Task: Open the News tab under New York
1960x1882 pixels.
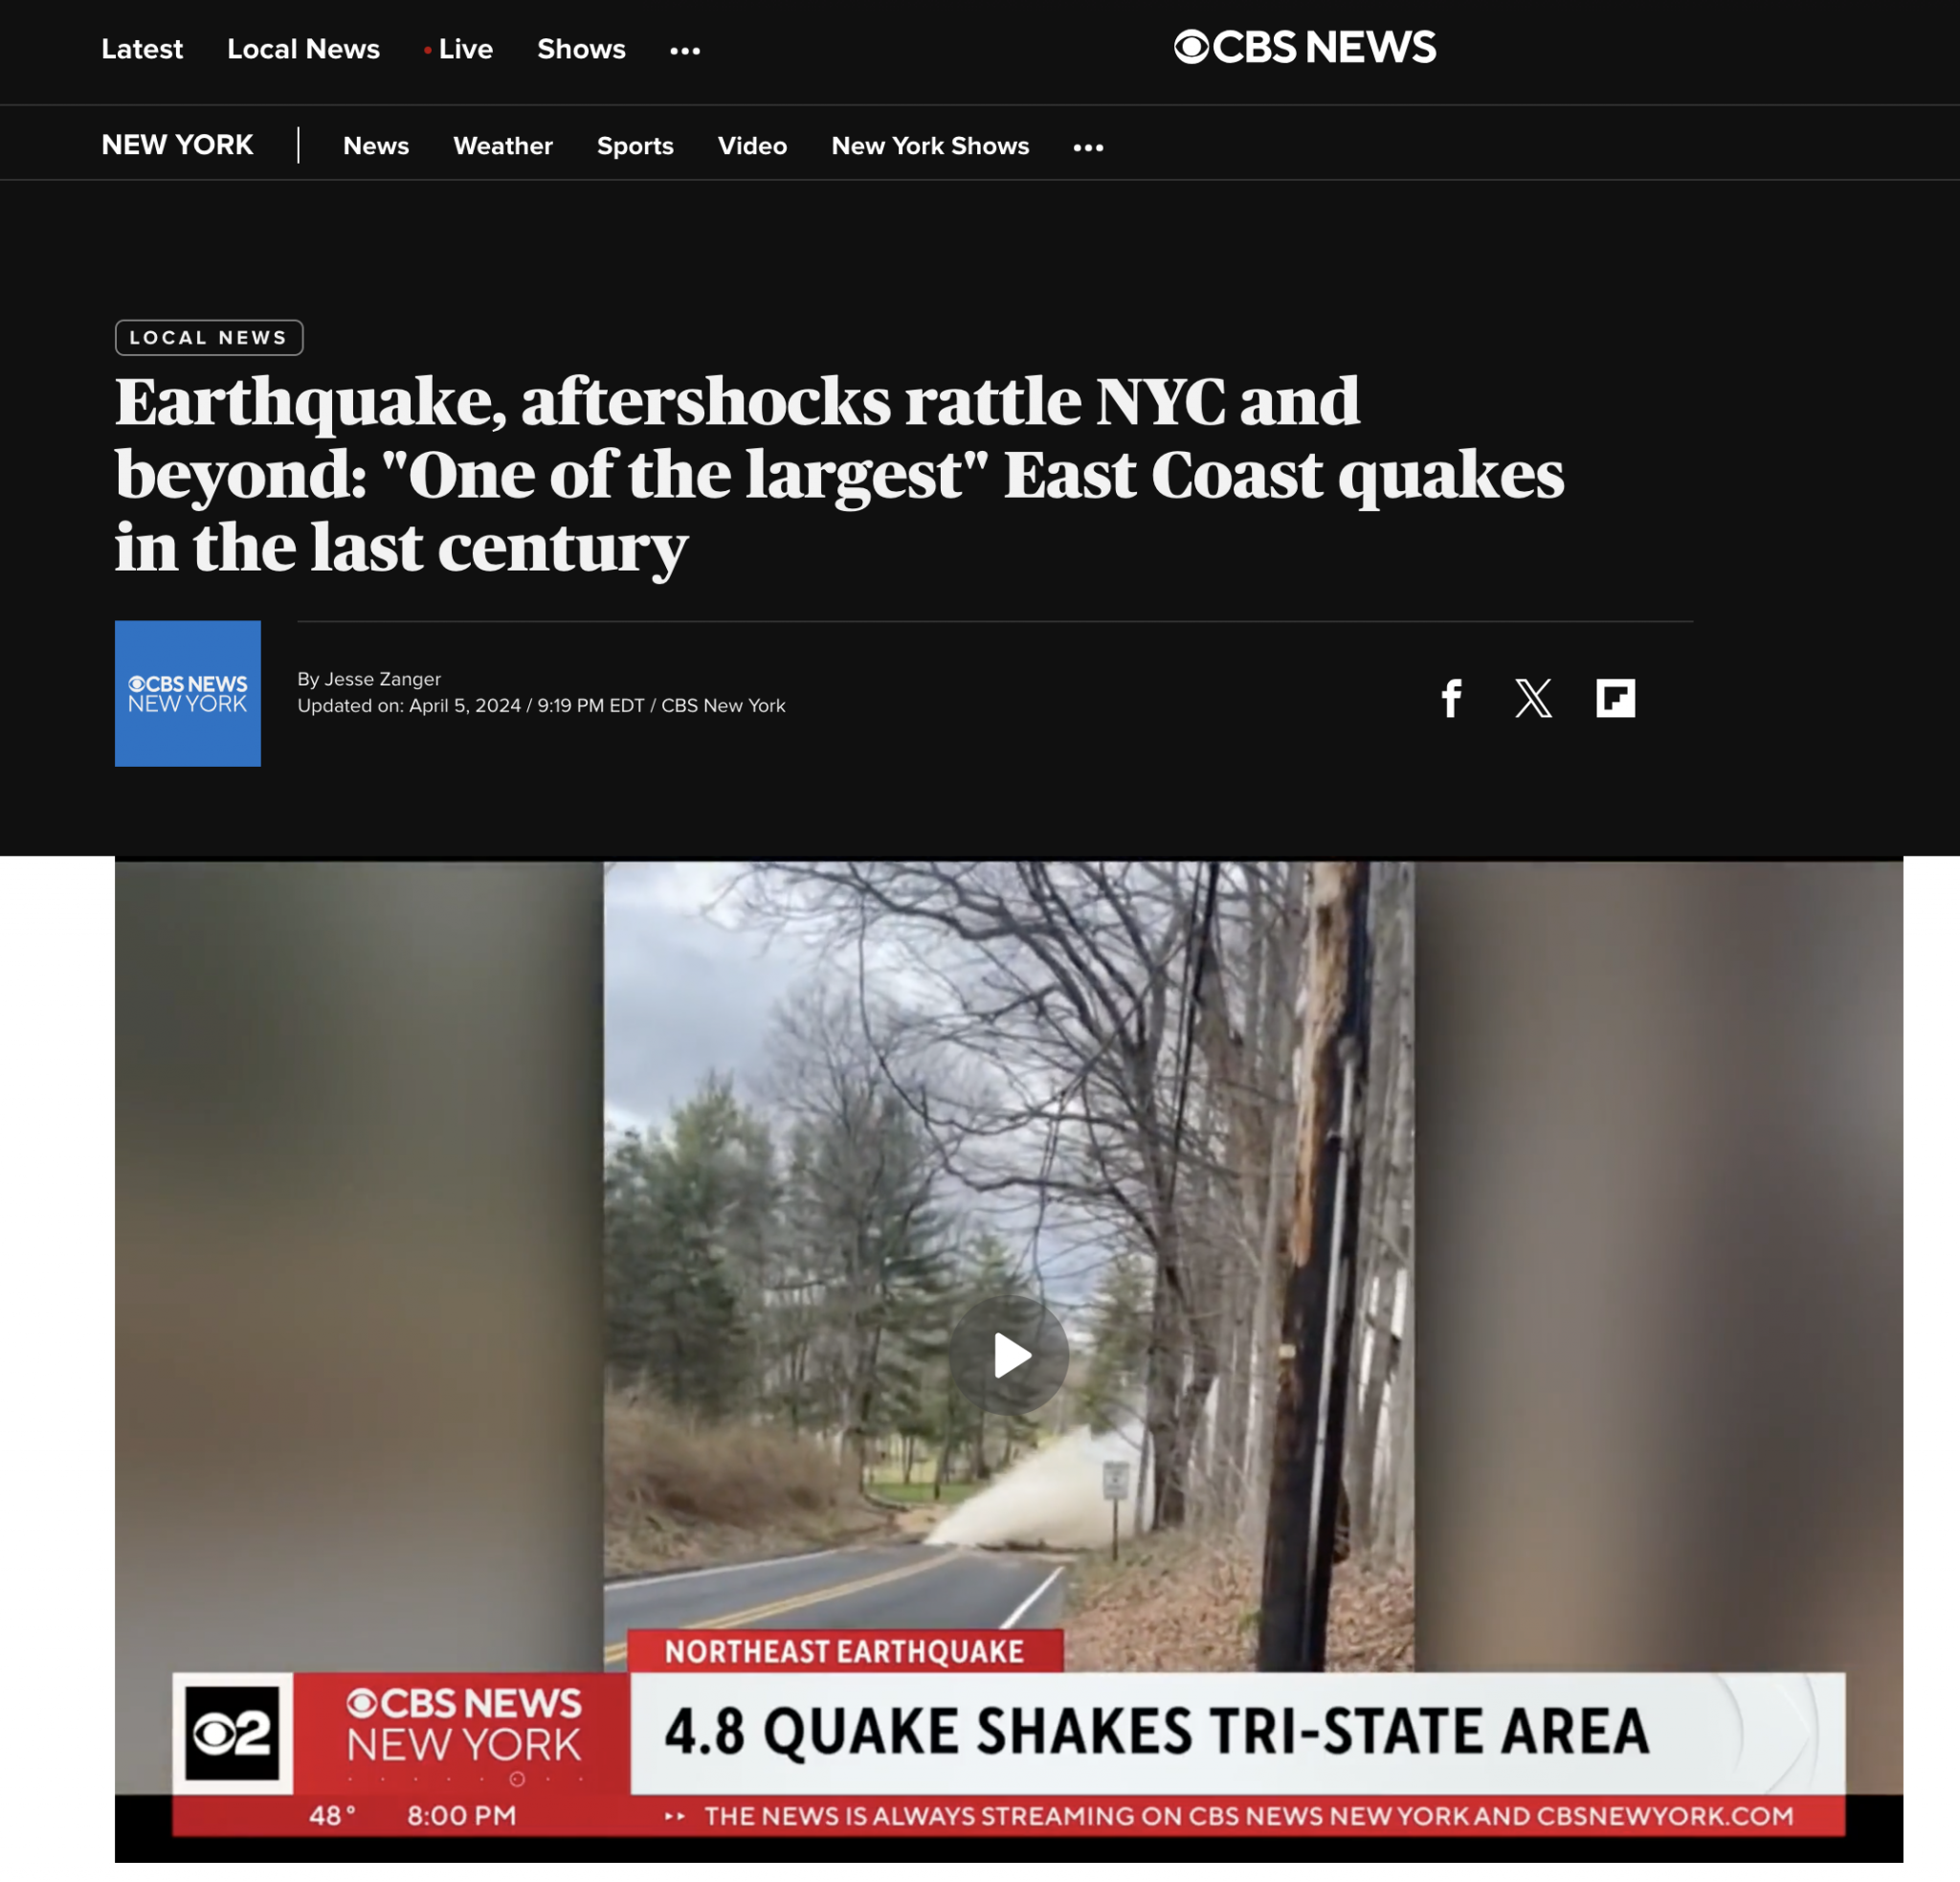Action: [x=376, y=146]
